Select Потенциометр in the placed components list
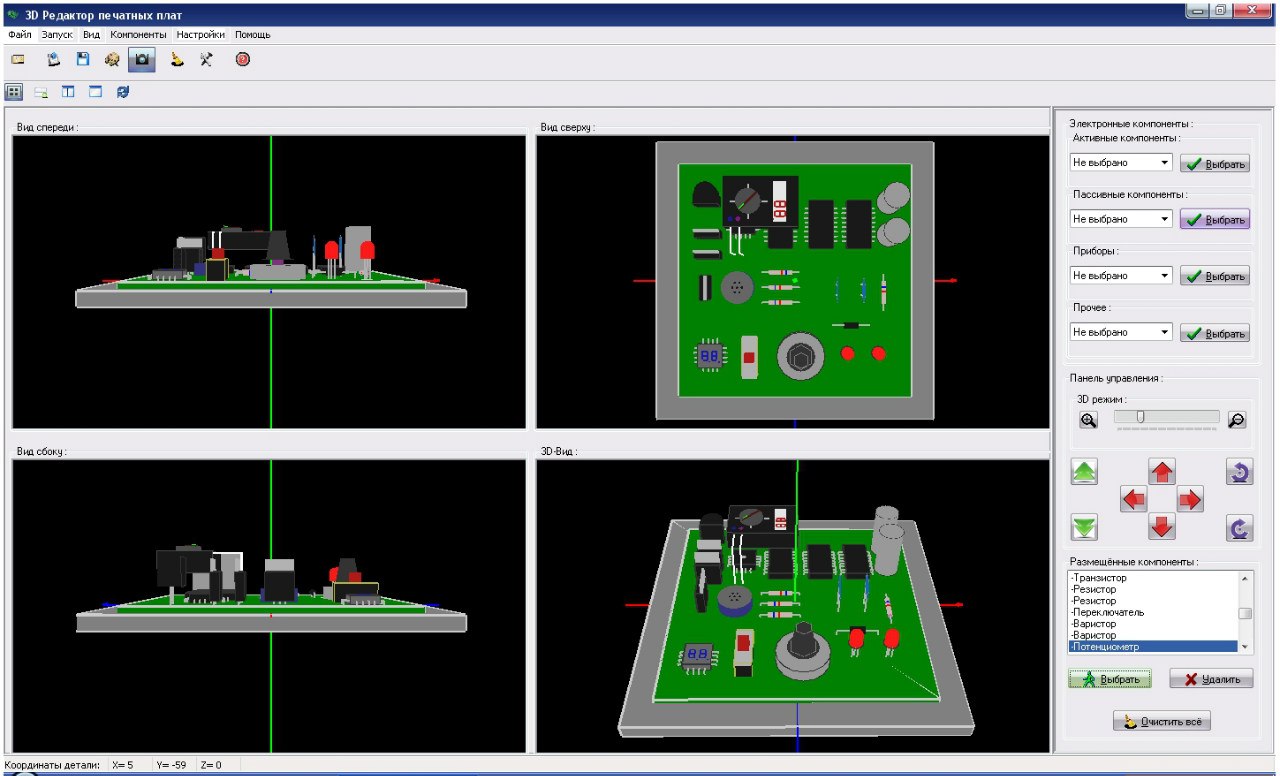 click(1153, 647)
